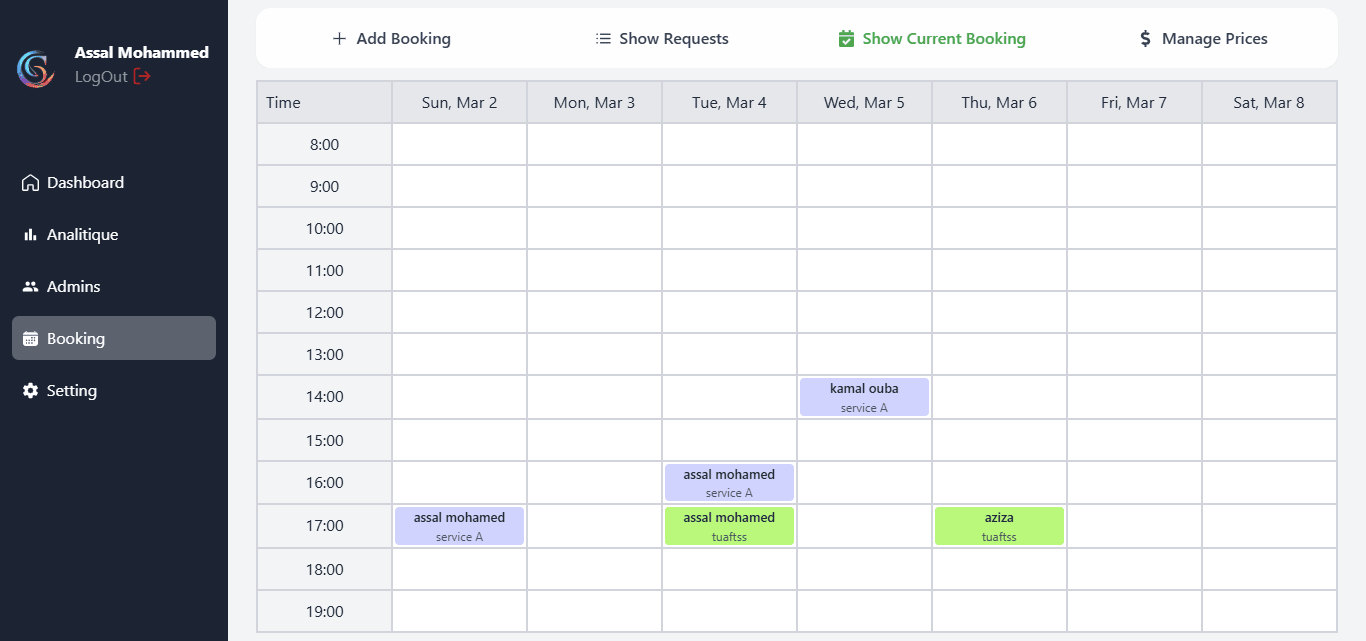
Task: Click the green calendar-check icon
Action: (846, 39)
